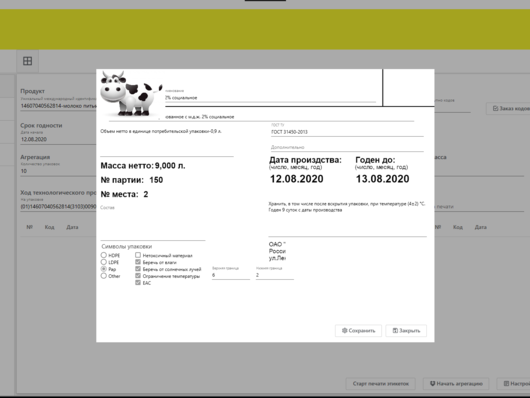Click the 'Сохранить' save button

[358, 331]
